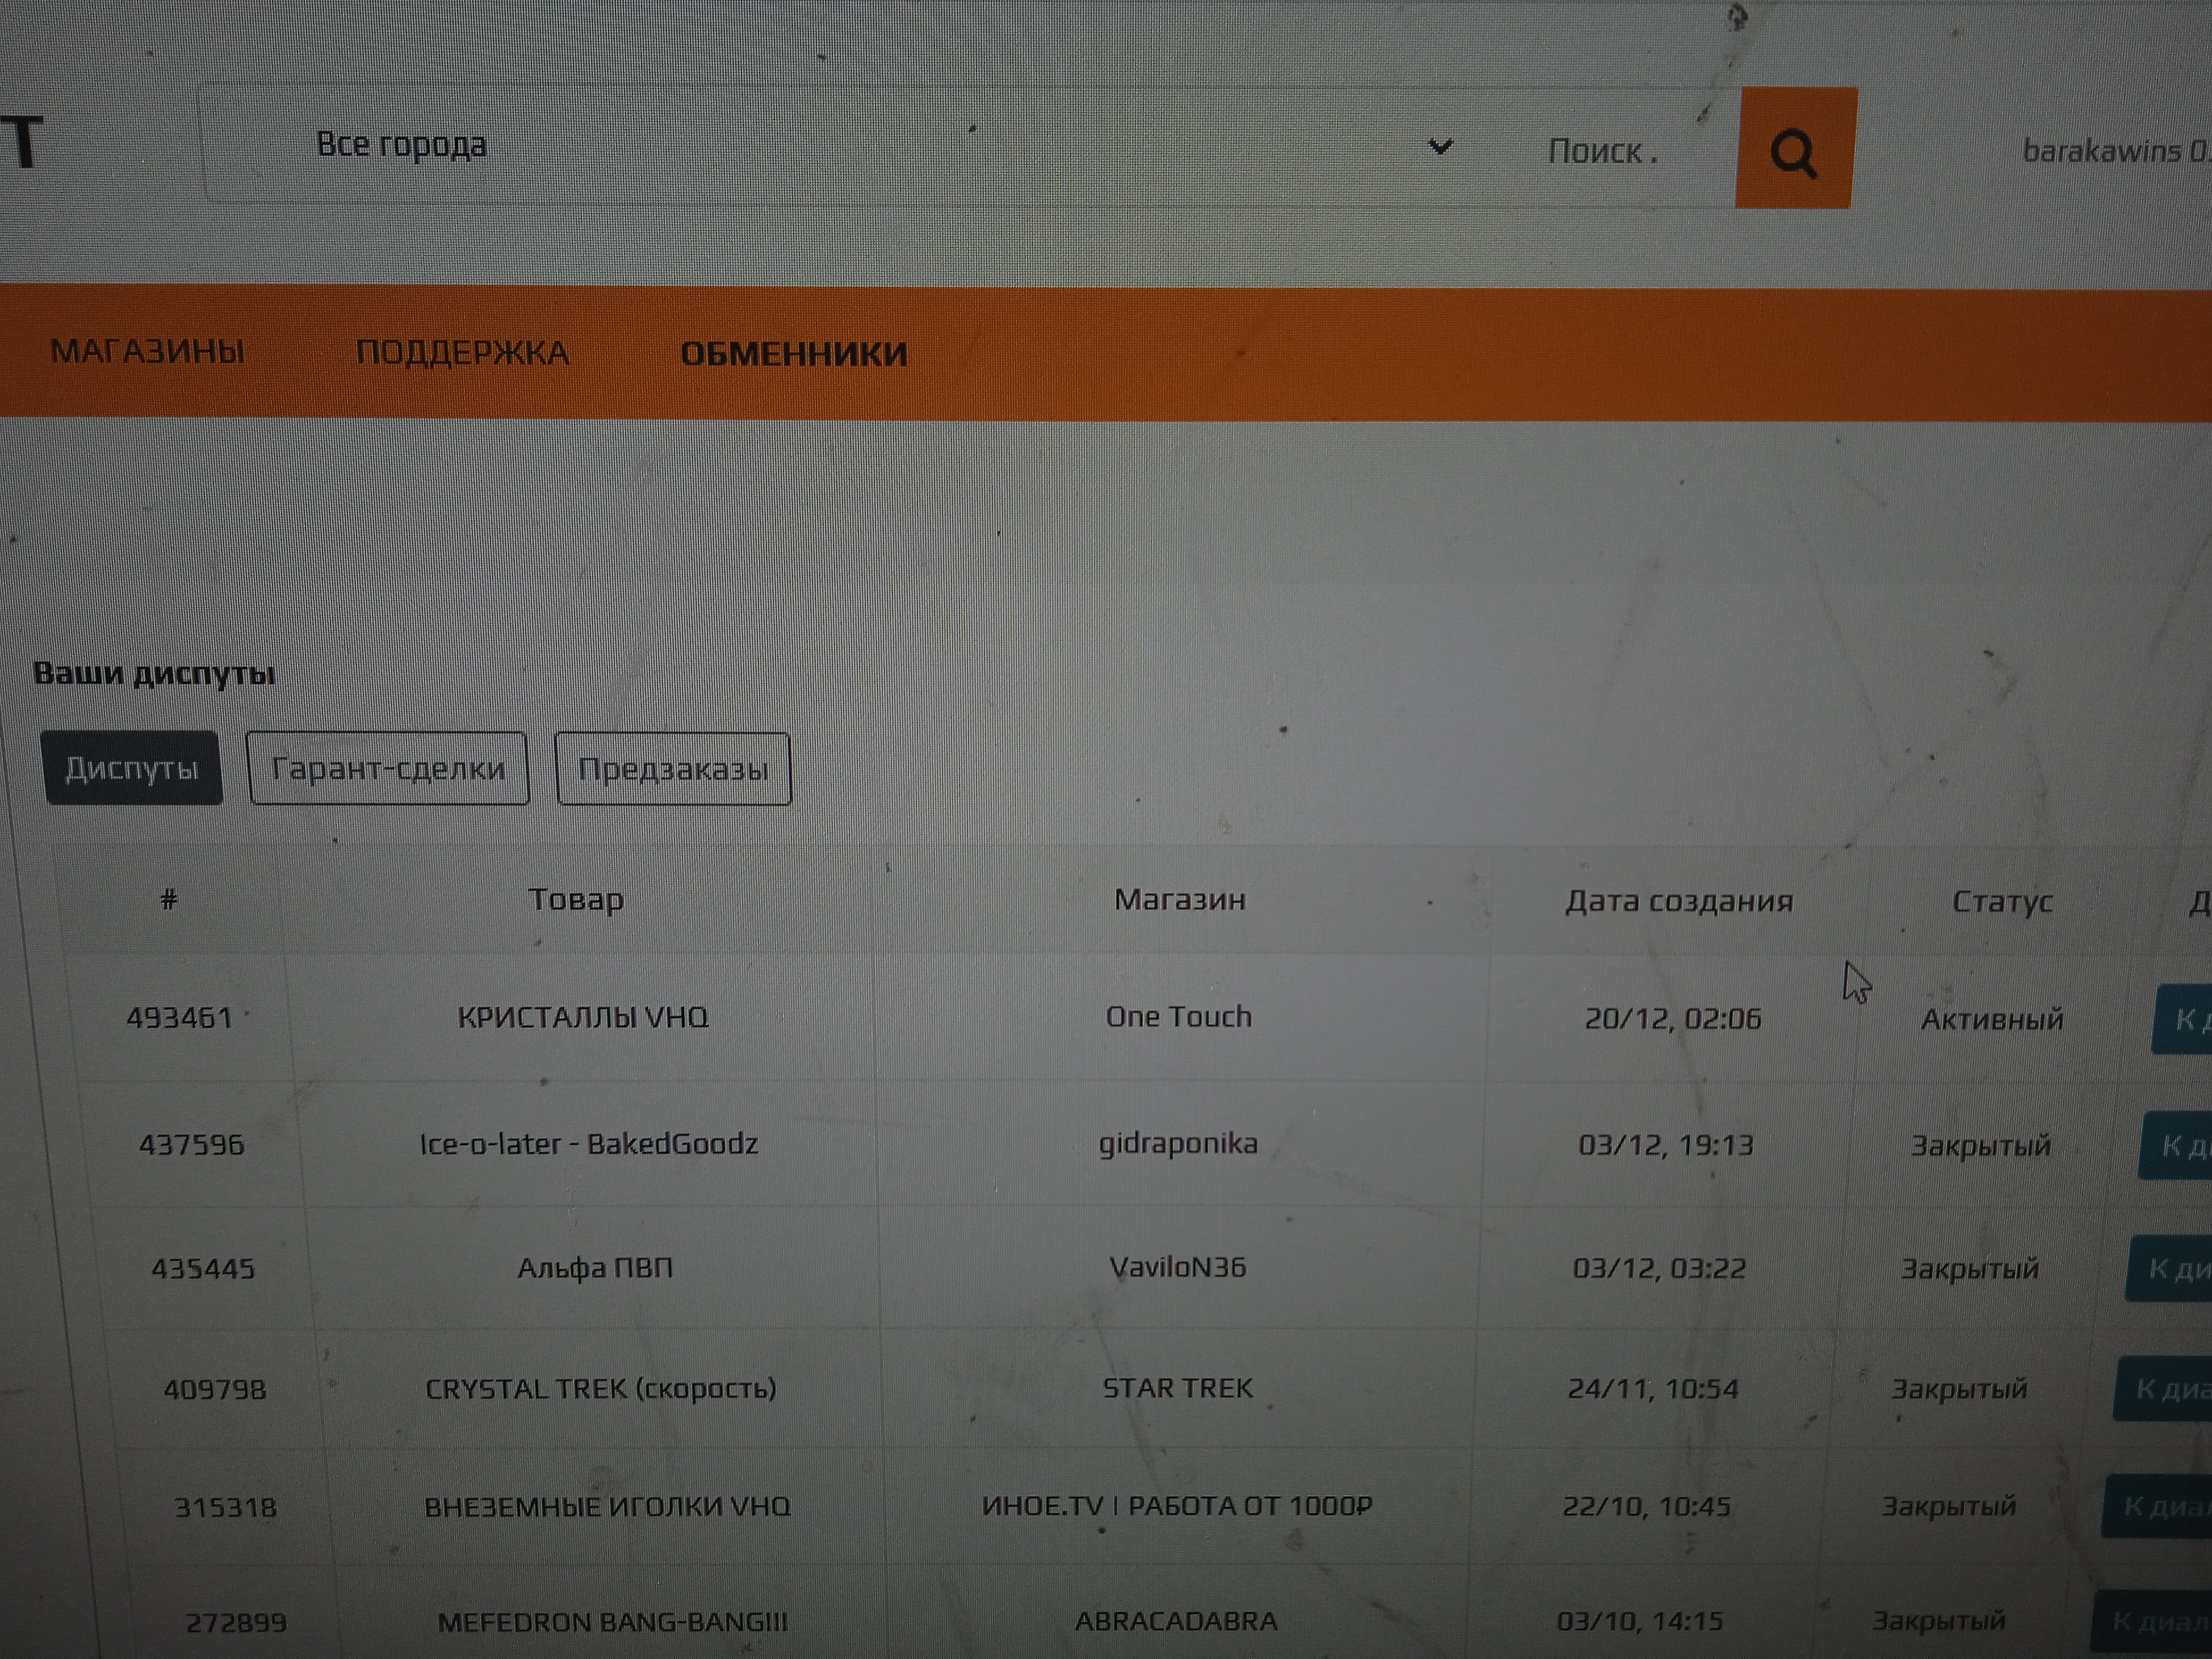The height and width of the screenshot is (1659, 2212).
Task: Click dispute number 435445
Action: 203,1268
